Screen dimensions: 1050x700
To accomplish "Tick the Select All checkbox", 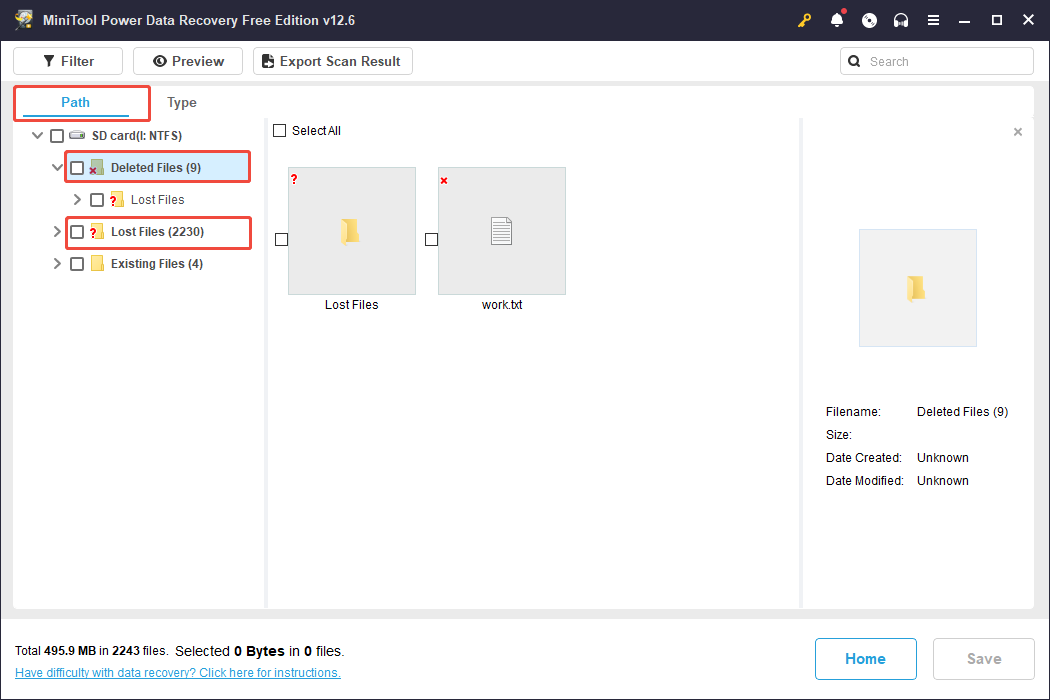I will point(280,131).
